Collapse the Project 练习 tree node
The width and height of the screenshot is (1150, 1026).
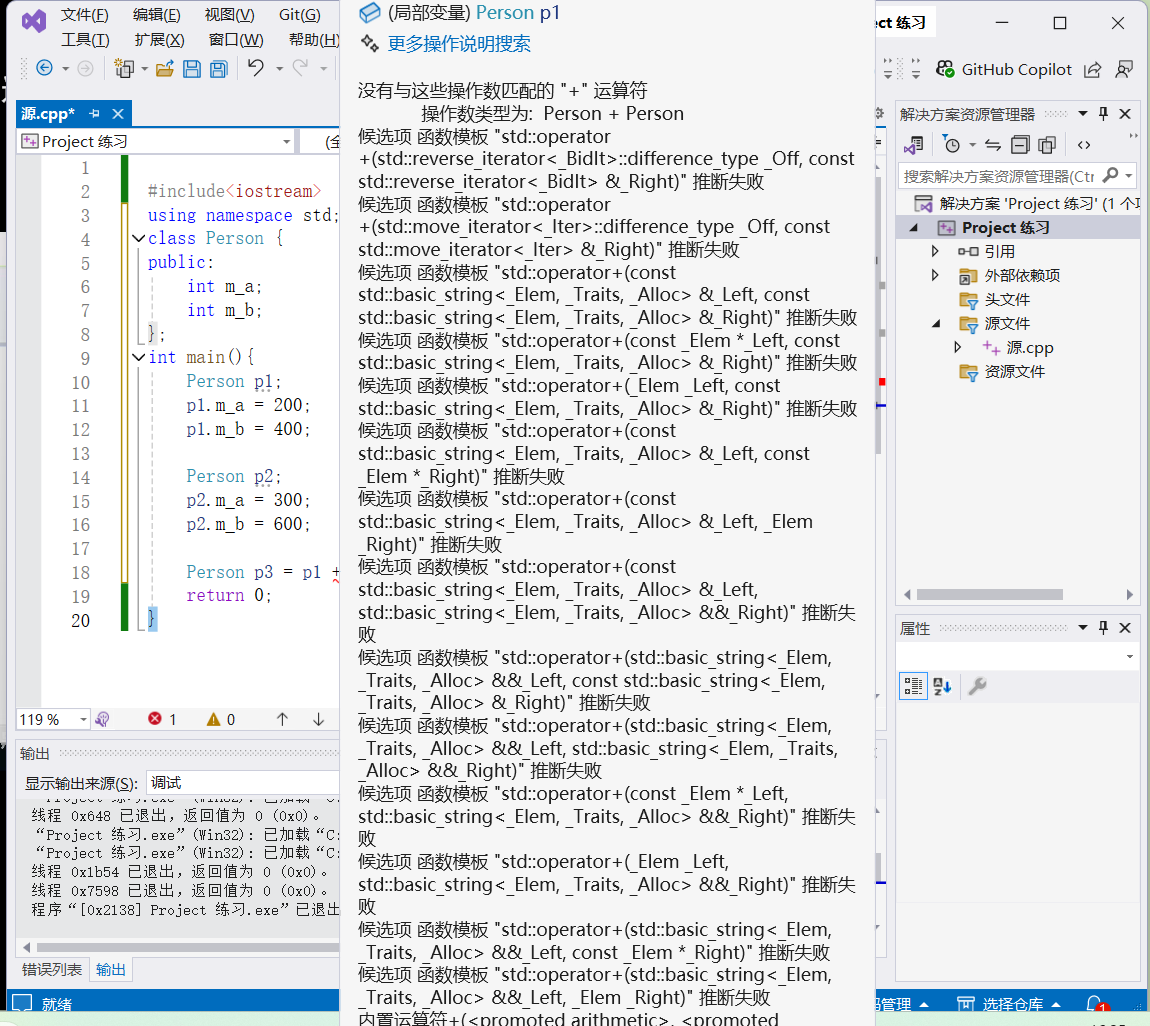[x=914, y=228]
